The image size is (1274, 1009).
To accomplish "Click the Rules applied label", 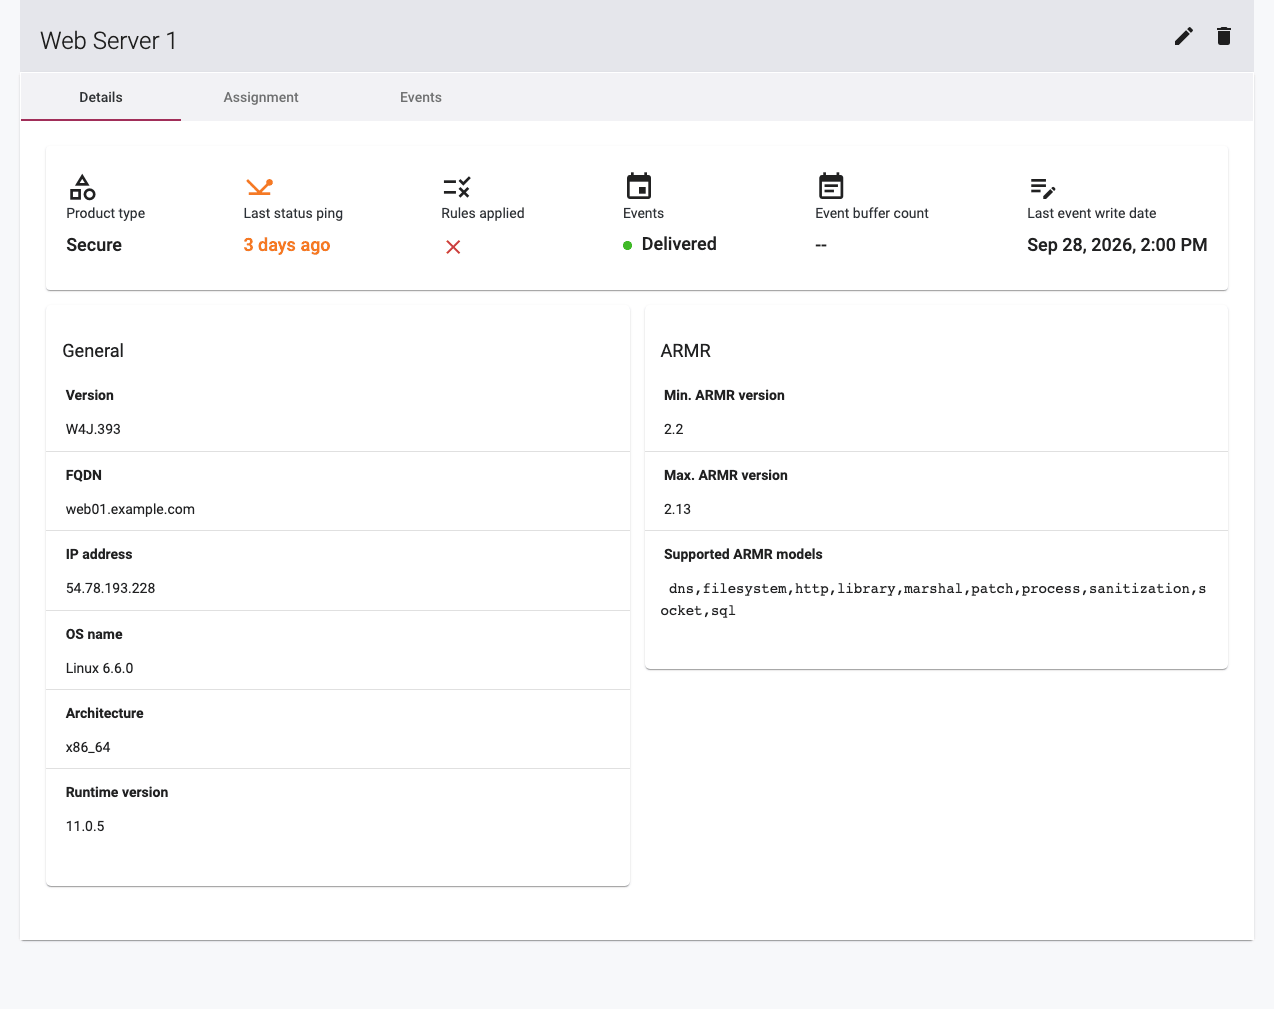I will [x=483, y=213].
